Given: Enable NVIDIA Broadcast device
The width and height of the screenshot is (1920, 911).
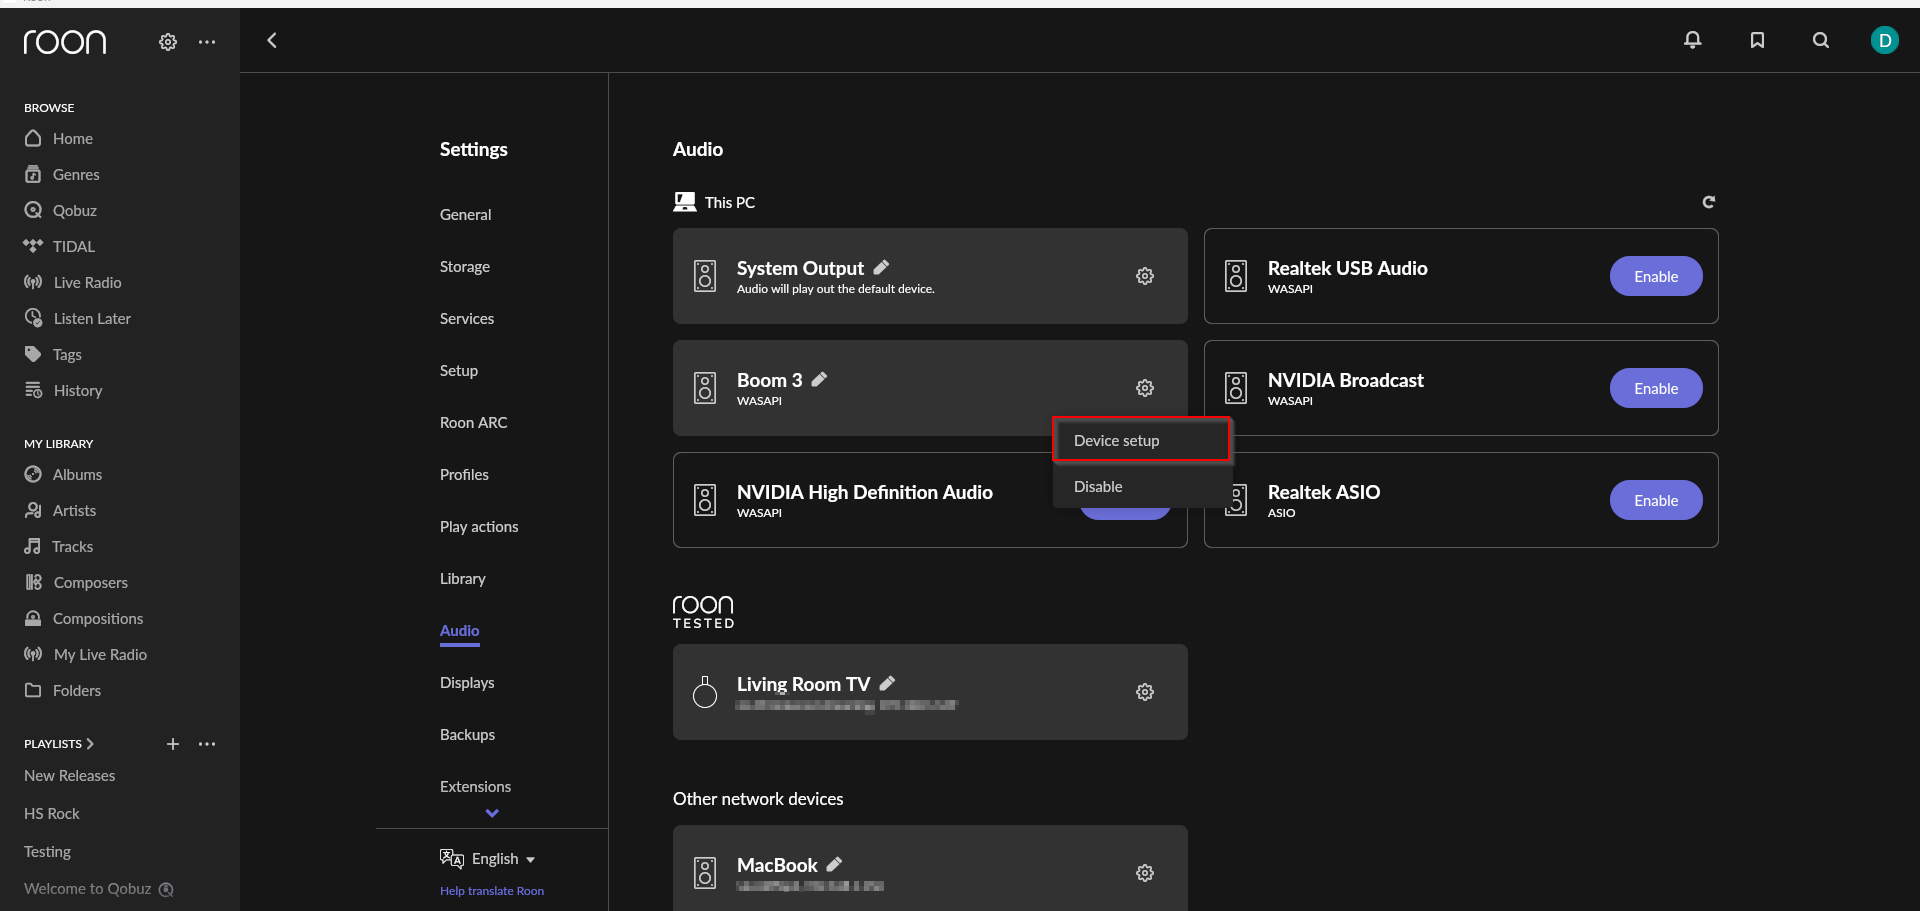Looking at the screenshot, I should coord(1656,388).
